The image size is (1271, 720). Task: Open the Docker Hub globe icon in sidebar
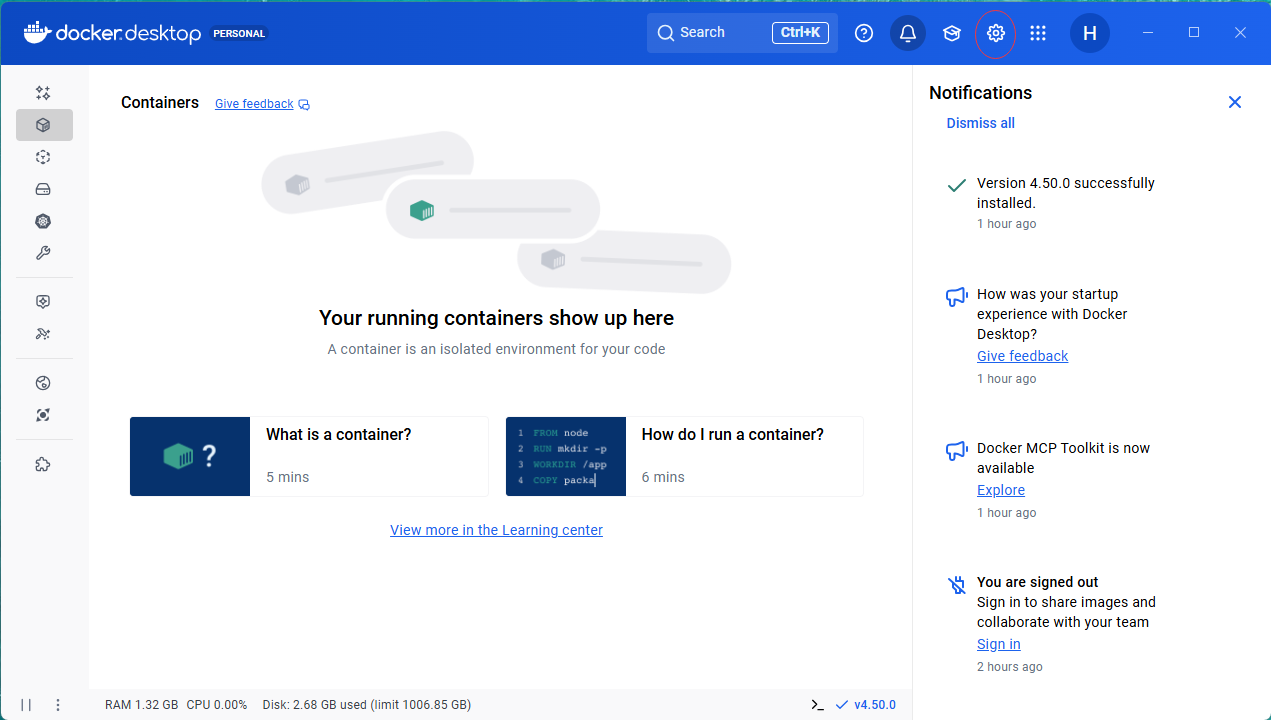[x=43, y=383]
